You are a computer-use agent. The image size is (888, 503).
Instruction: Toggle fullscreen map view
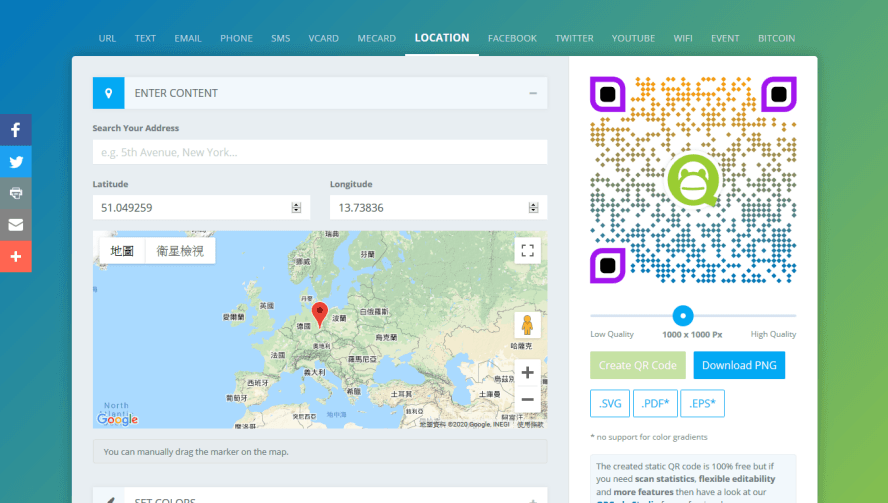click(x=527, y=250)
